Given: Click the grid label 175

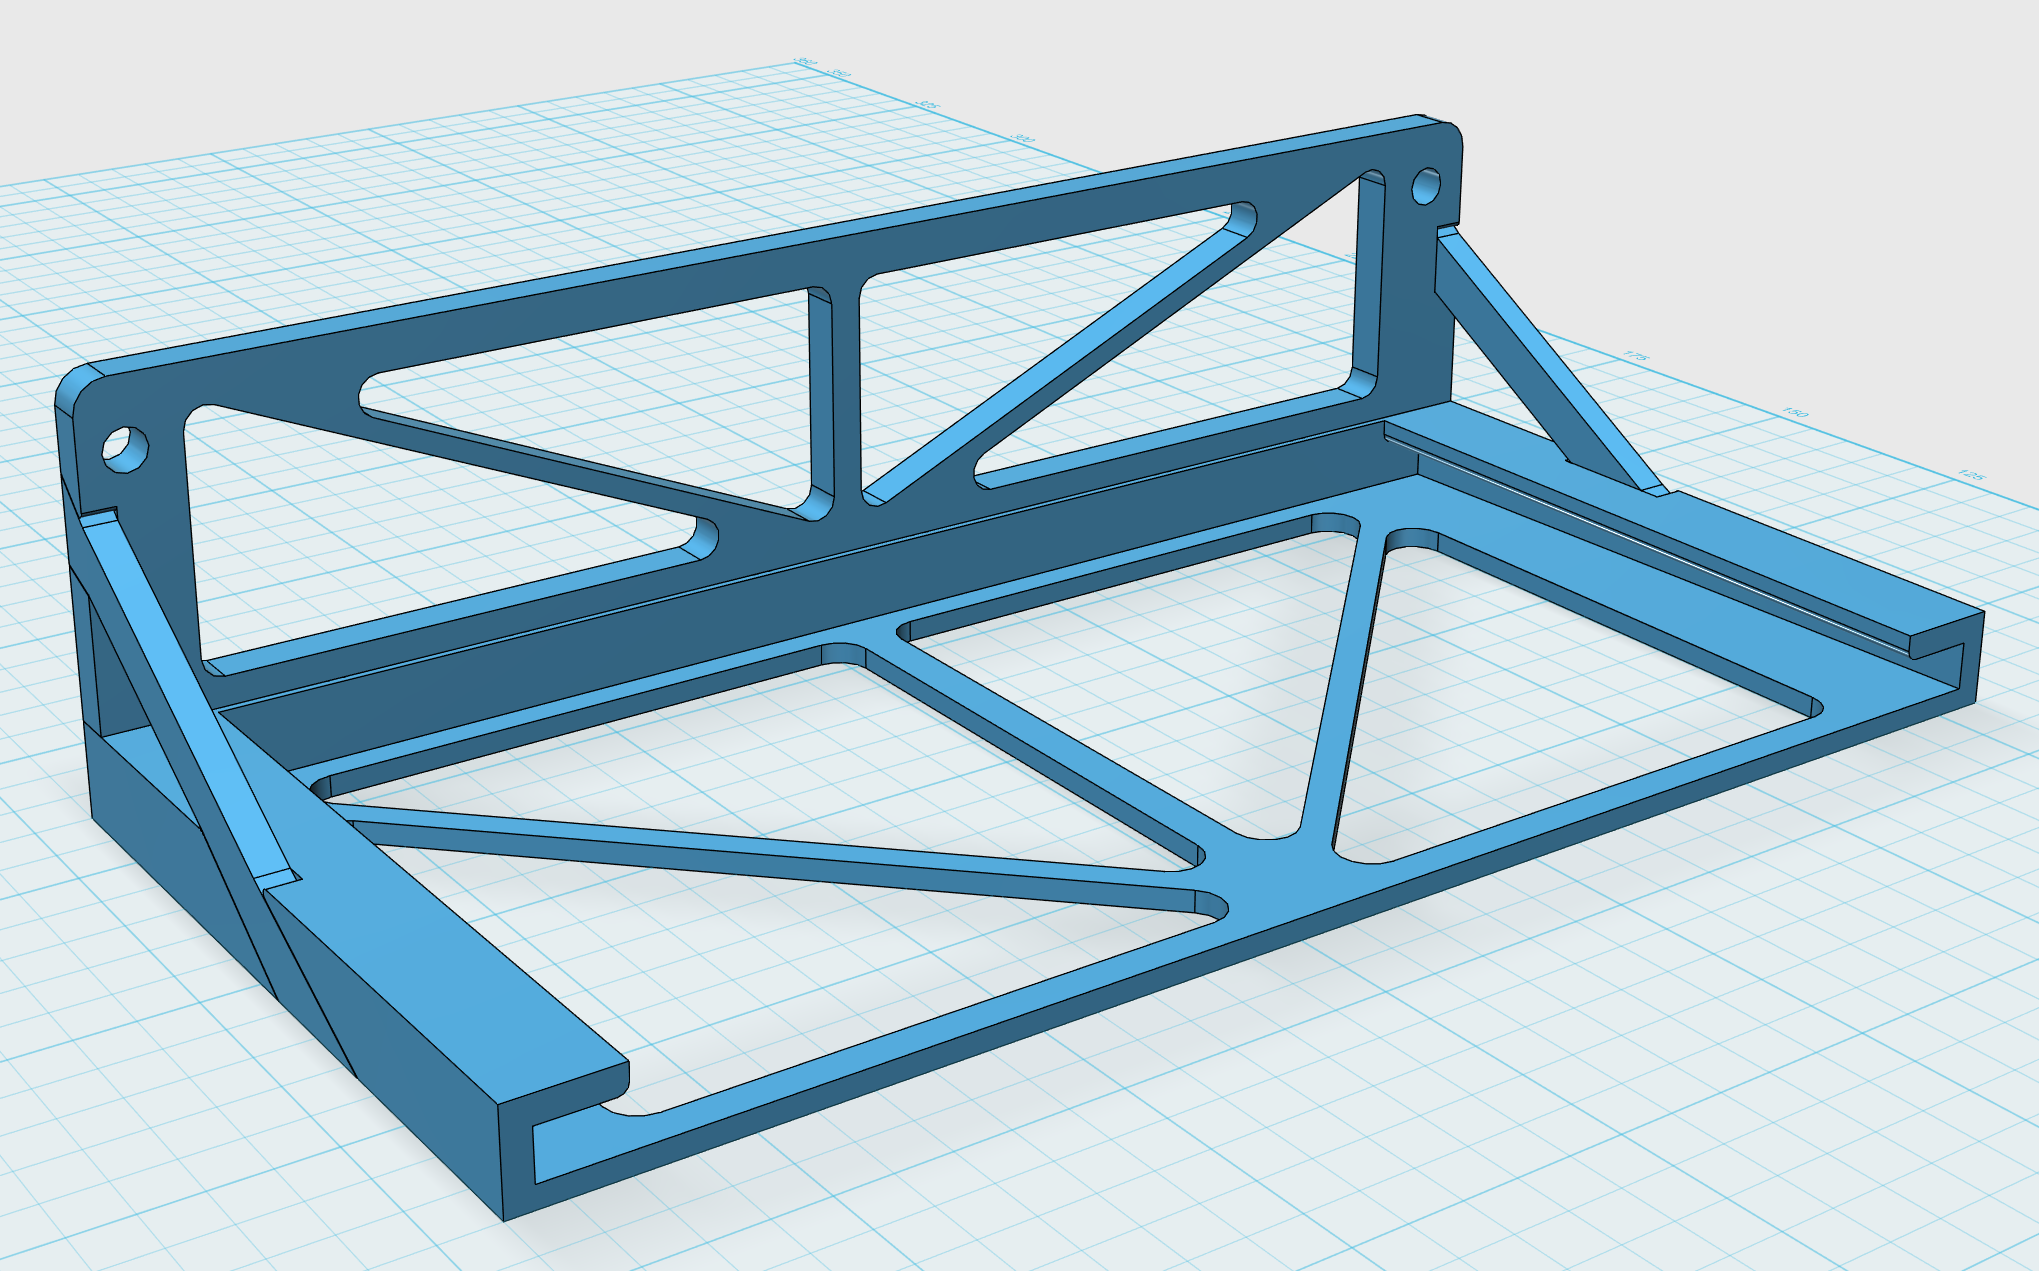Looking at the screenshot, I should (1635, 357).
